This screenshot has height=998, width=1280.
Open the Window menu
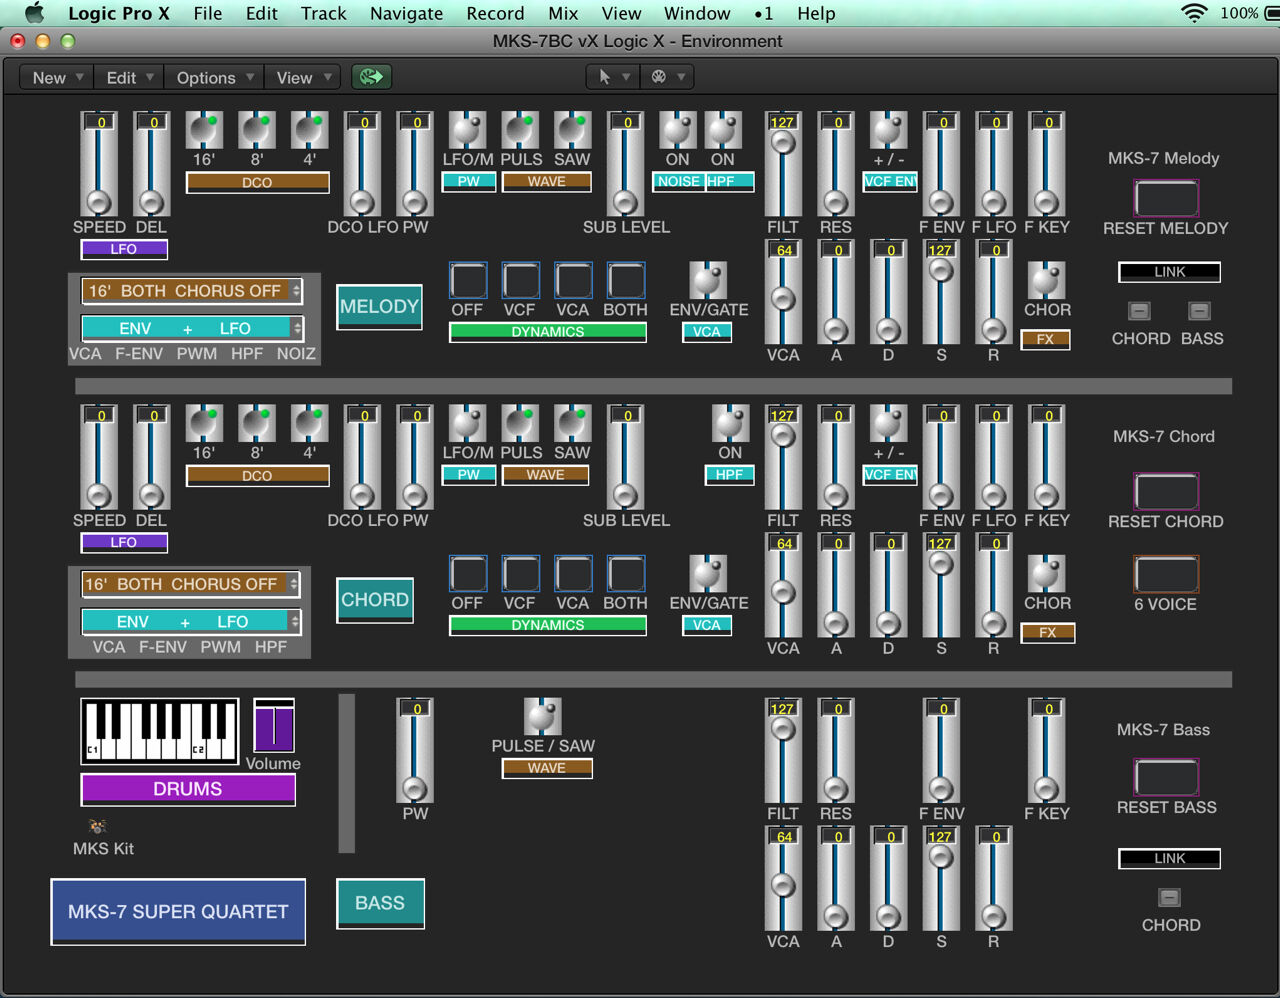click(697, 13)
